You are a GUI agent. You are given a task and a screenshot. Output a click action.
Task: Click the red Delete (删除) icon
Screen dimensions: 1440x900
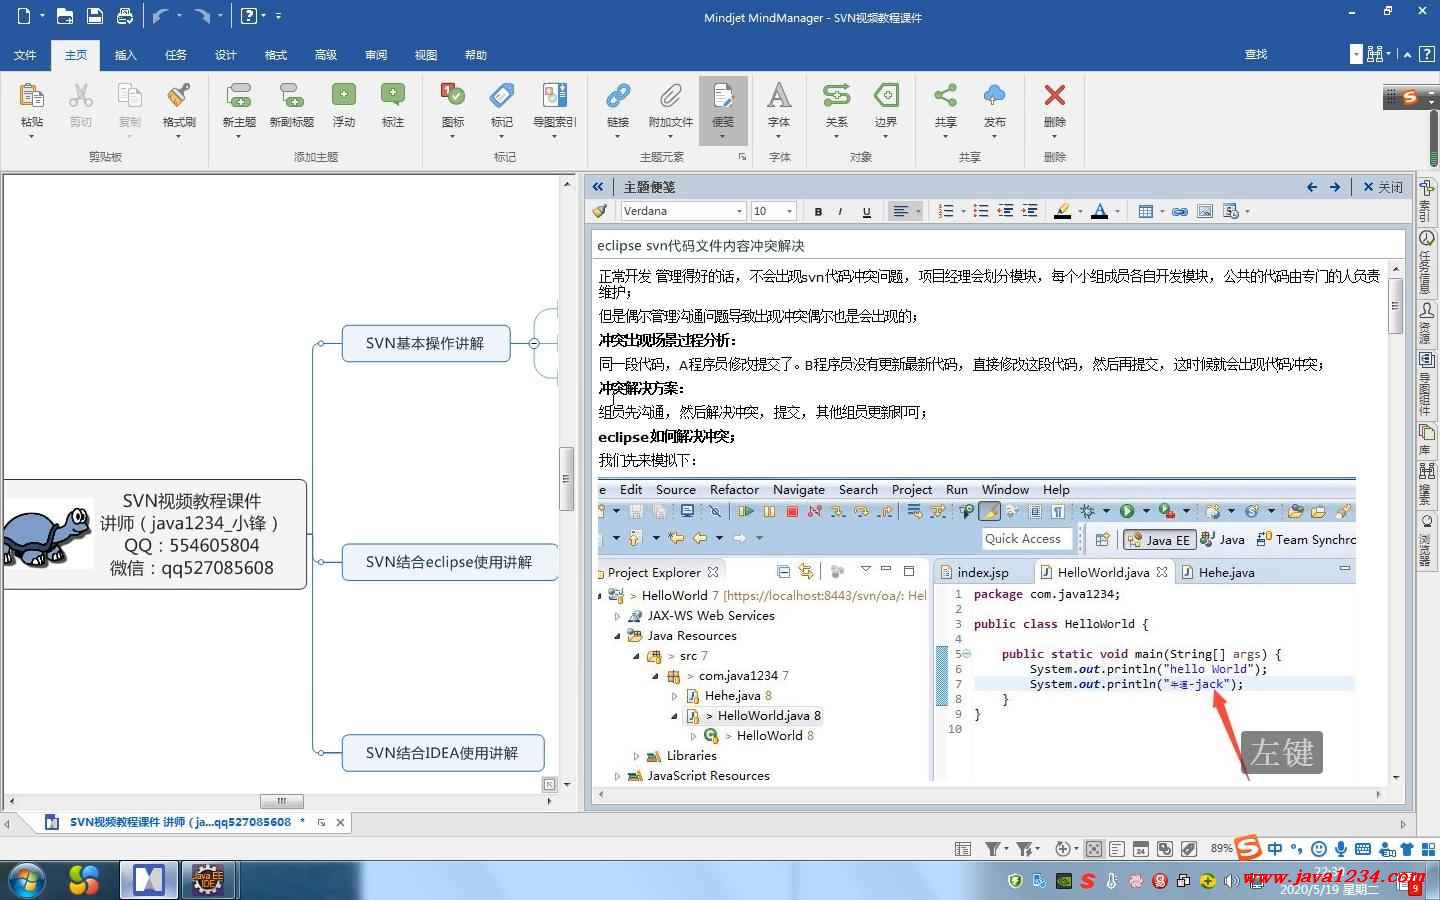pos(1054,97)
